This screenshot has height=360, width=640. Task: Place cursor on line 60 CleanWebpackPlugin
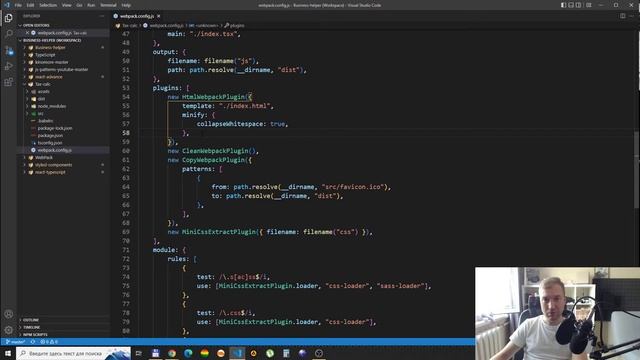(215, 151)
